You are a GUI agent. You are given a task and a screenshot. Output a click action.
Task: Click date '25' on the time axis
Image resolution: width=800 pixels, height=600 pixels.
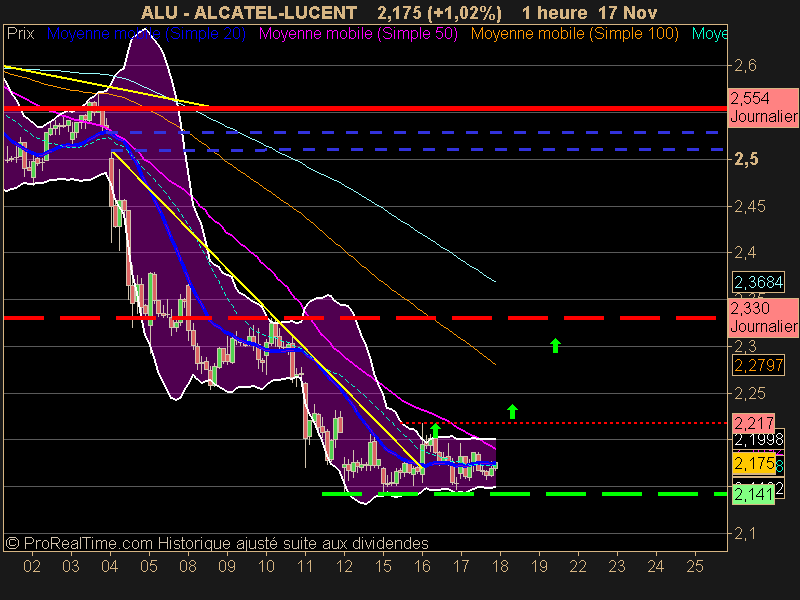(x=695, y=566)
